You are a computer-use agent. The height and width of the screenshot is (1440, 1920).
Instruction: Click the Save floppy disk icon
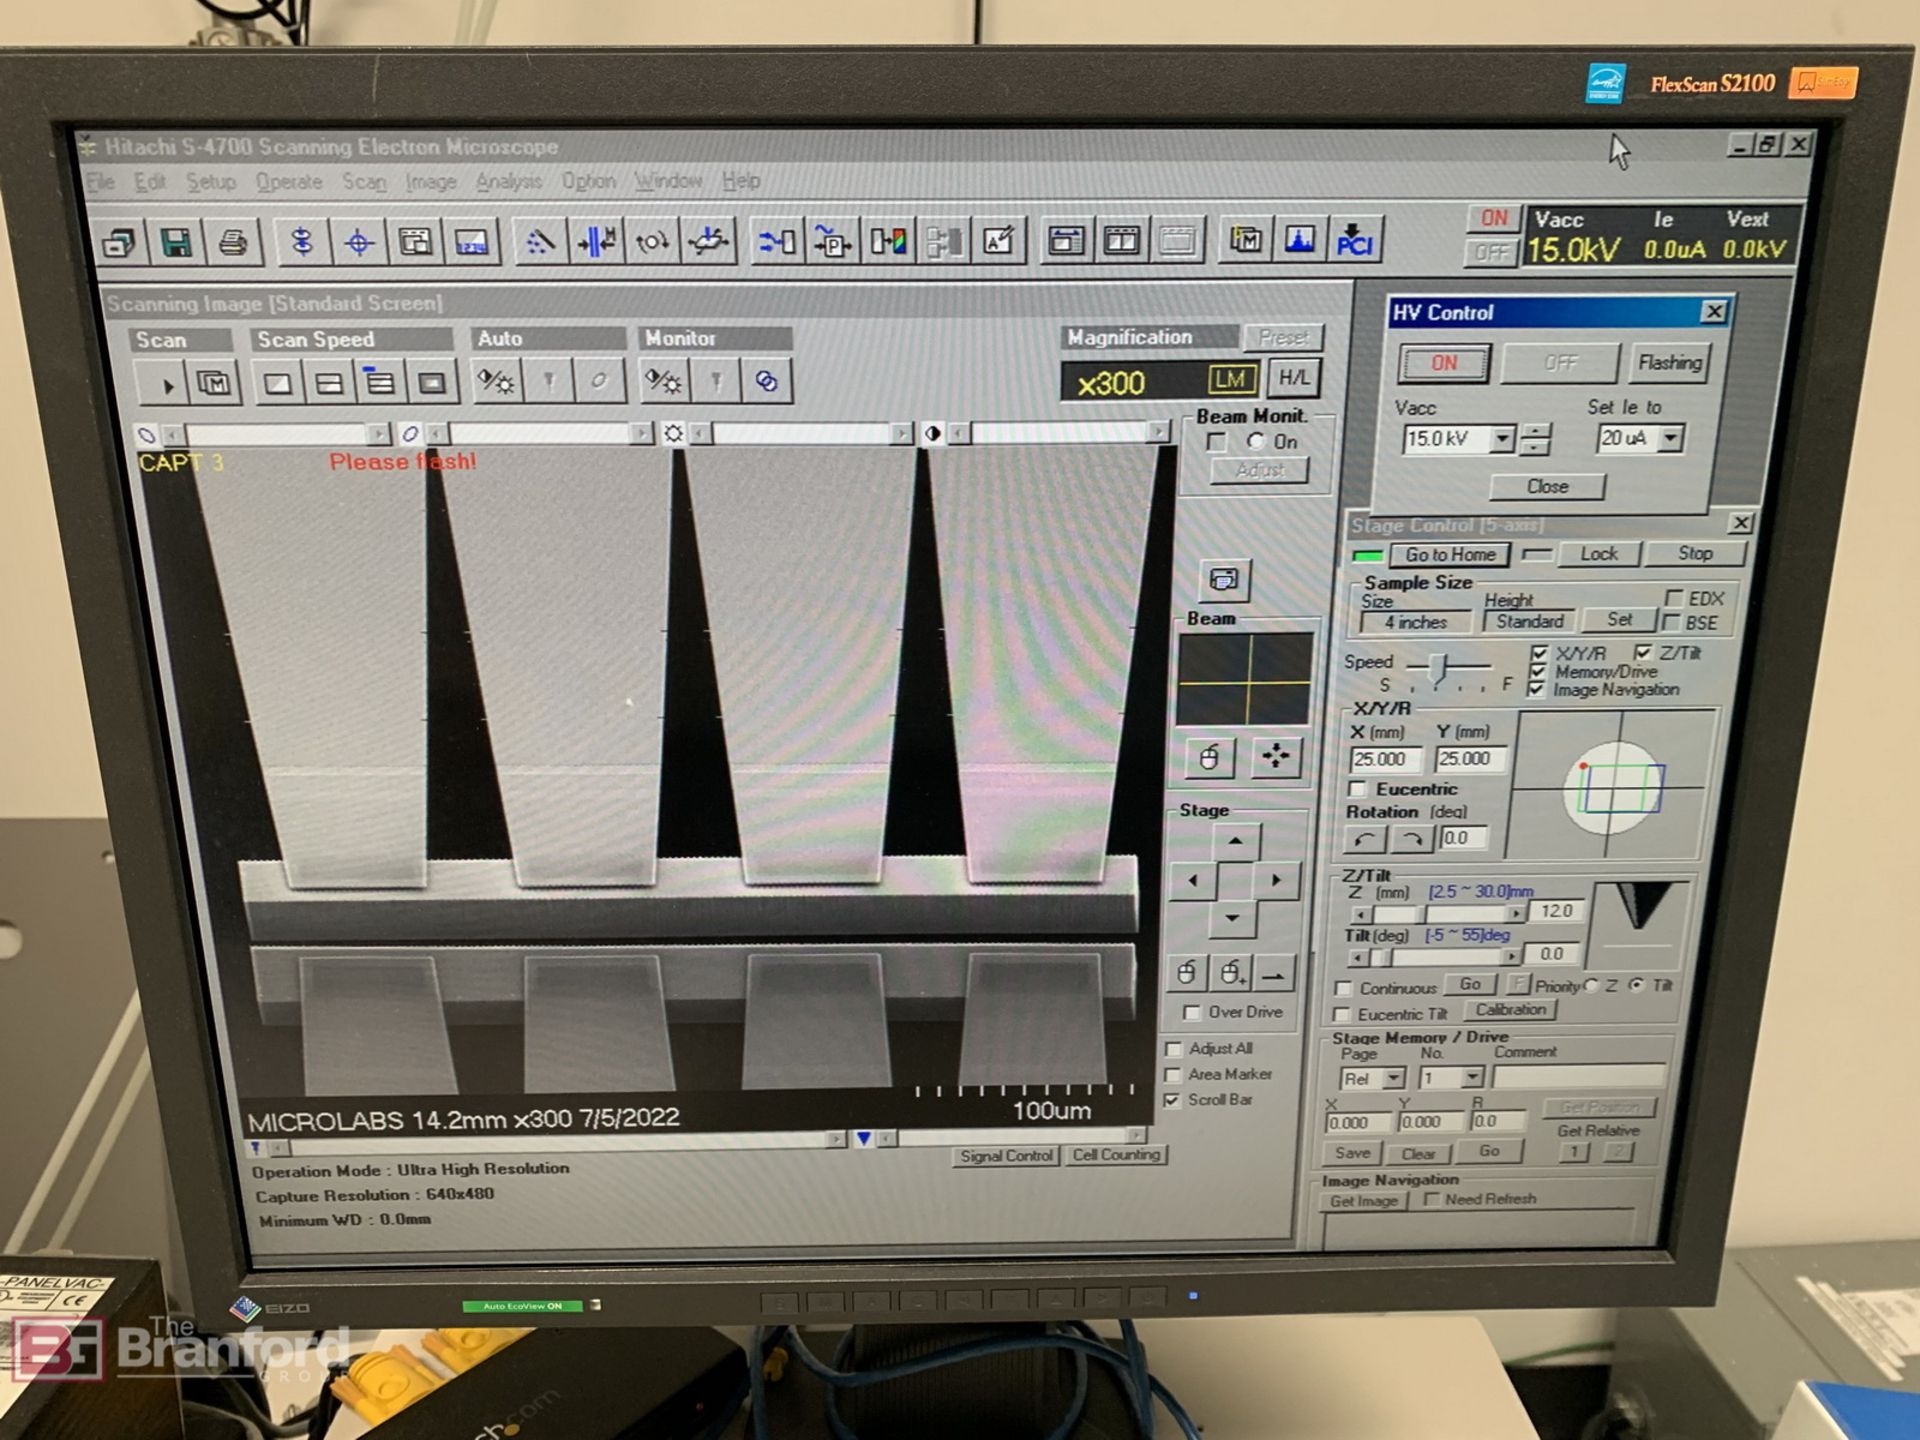[177, 243]
